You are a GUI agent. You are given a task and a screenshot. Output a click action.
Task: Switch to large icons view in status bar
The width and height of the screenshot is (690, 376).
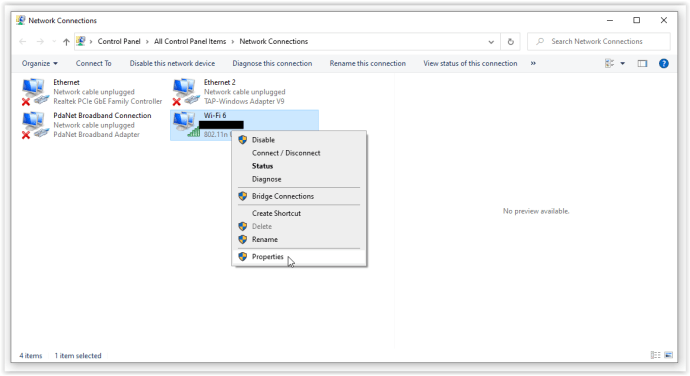click(x=669, y=355)
